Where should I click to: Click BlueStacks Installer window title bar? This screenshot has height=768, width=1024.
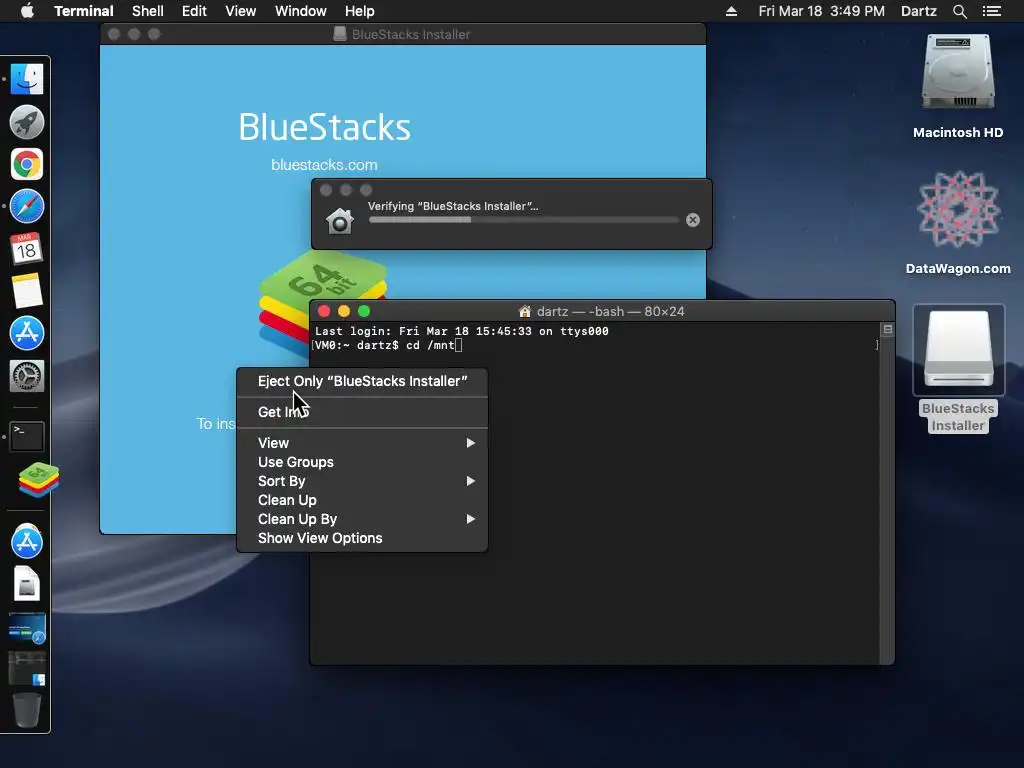click(x=403, y=34)
